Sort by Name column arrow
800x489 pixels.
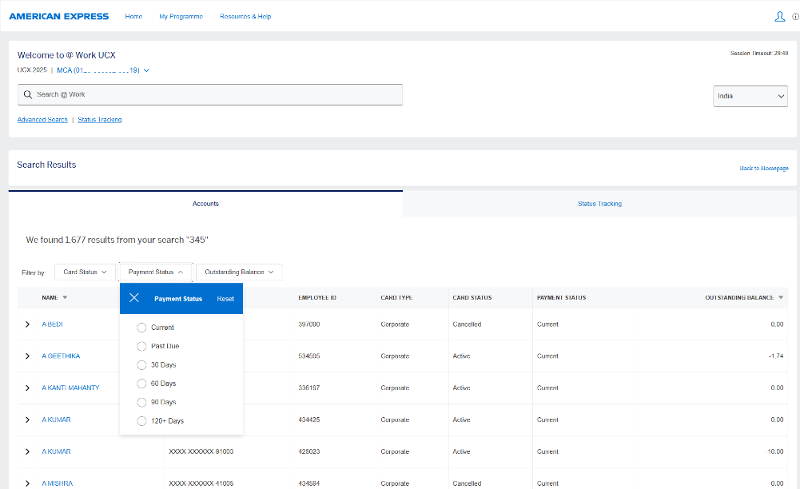point(65,297)
